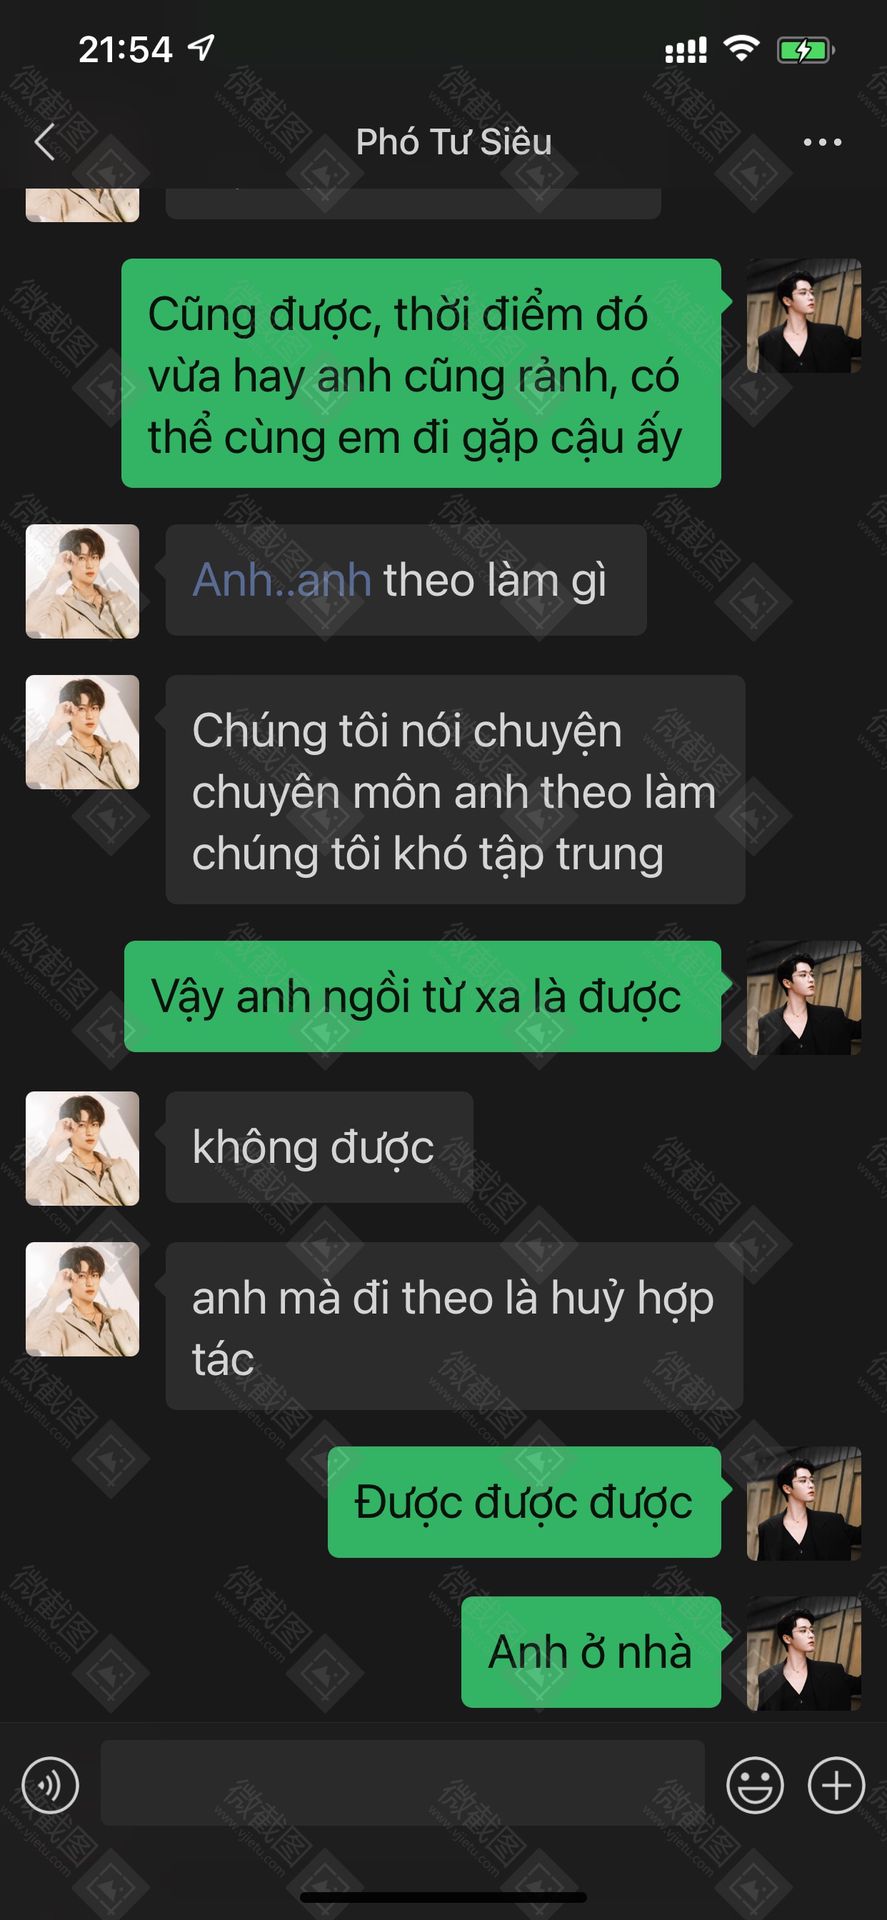Open the highlighted 'Anh..anh' link text

tap(282, 580)
